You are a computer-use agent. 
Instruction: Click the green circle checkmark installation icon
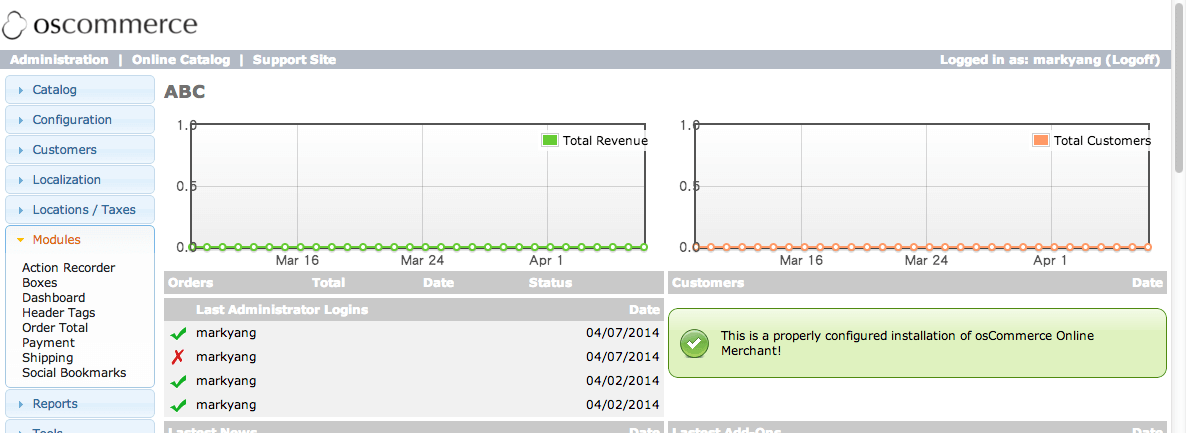tap(693, 343)
